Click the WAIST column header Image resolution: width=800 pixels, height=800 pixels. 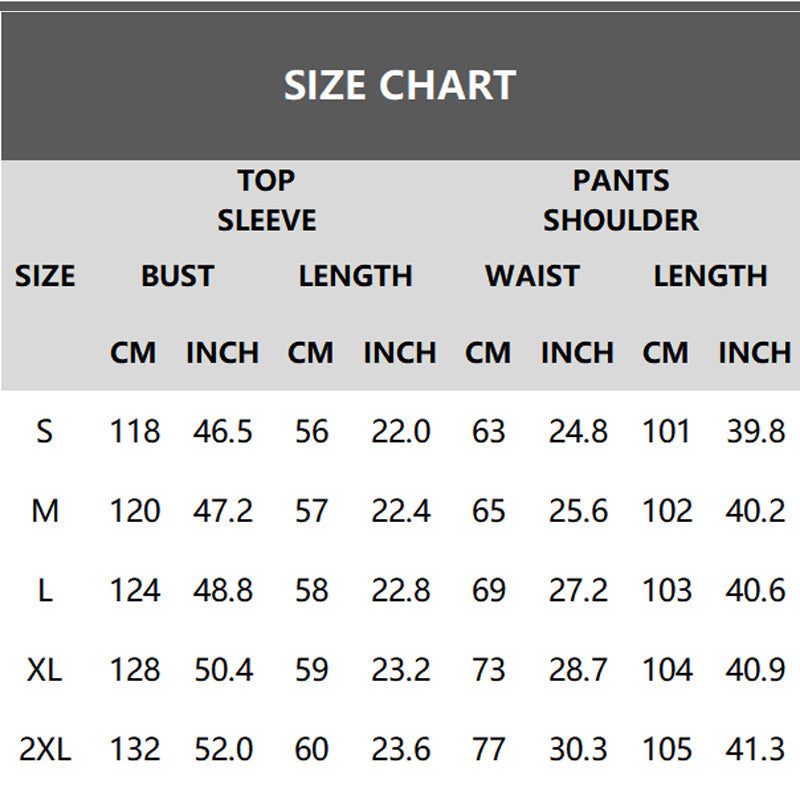point(532,276)
